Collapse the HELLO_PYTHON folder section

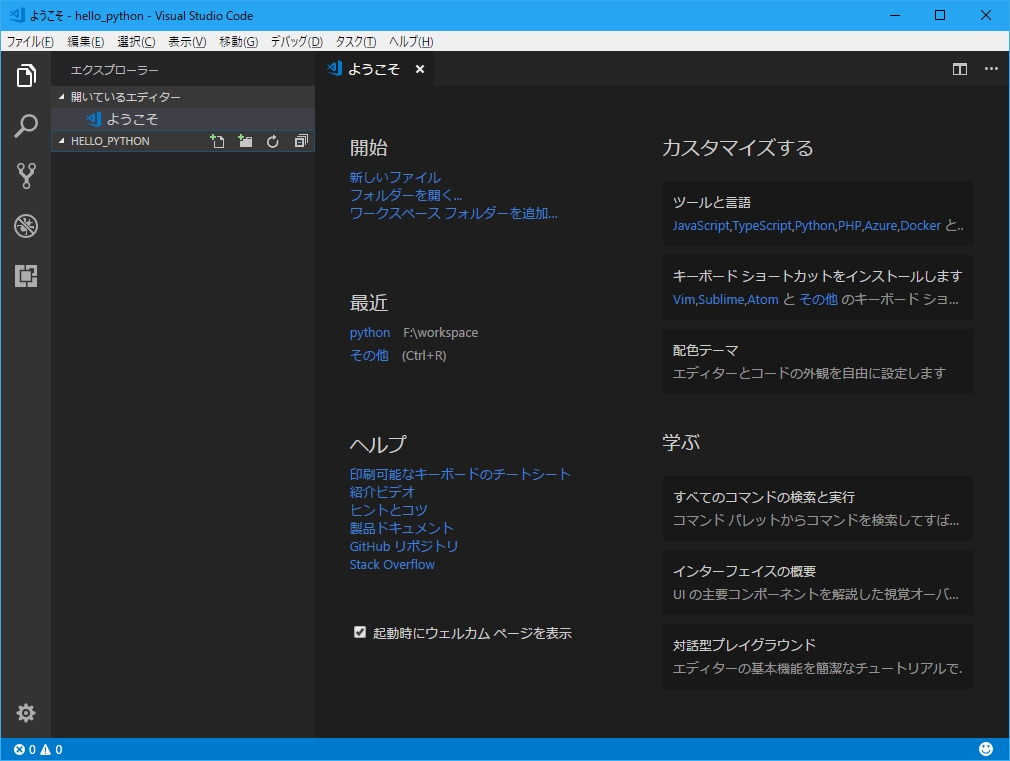point(62,140)
